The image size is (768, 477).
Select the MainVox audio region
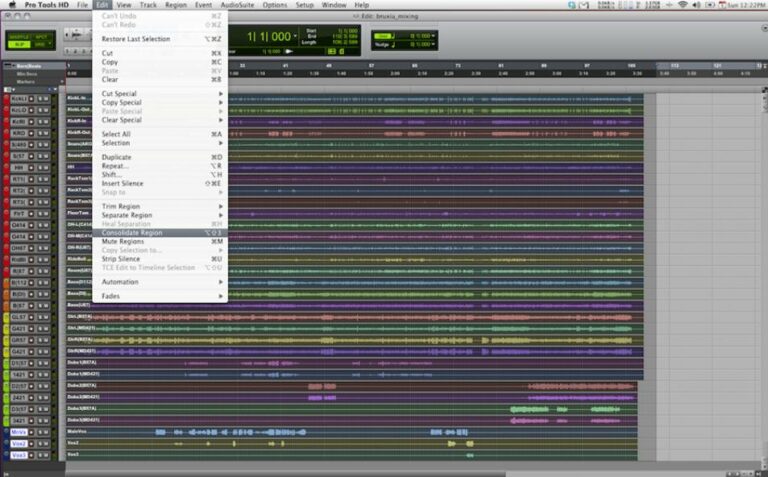352,432
